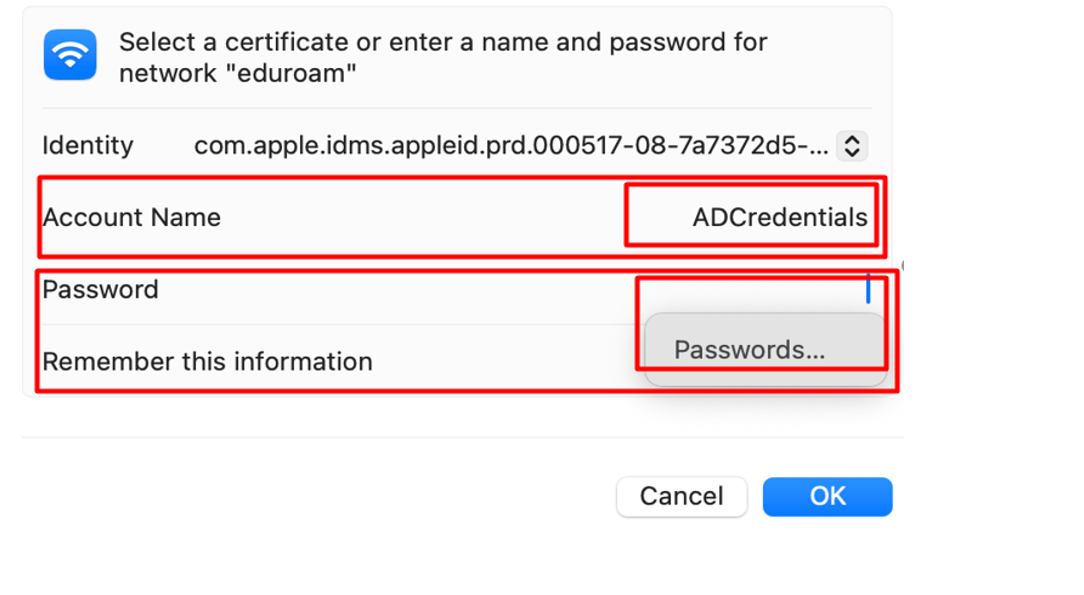Screen dimensions: 1084x595
Task: Open the Identity certificate up-down chevron
Action: [x=852, y=146]
